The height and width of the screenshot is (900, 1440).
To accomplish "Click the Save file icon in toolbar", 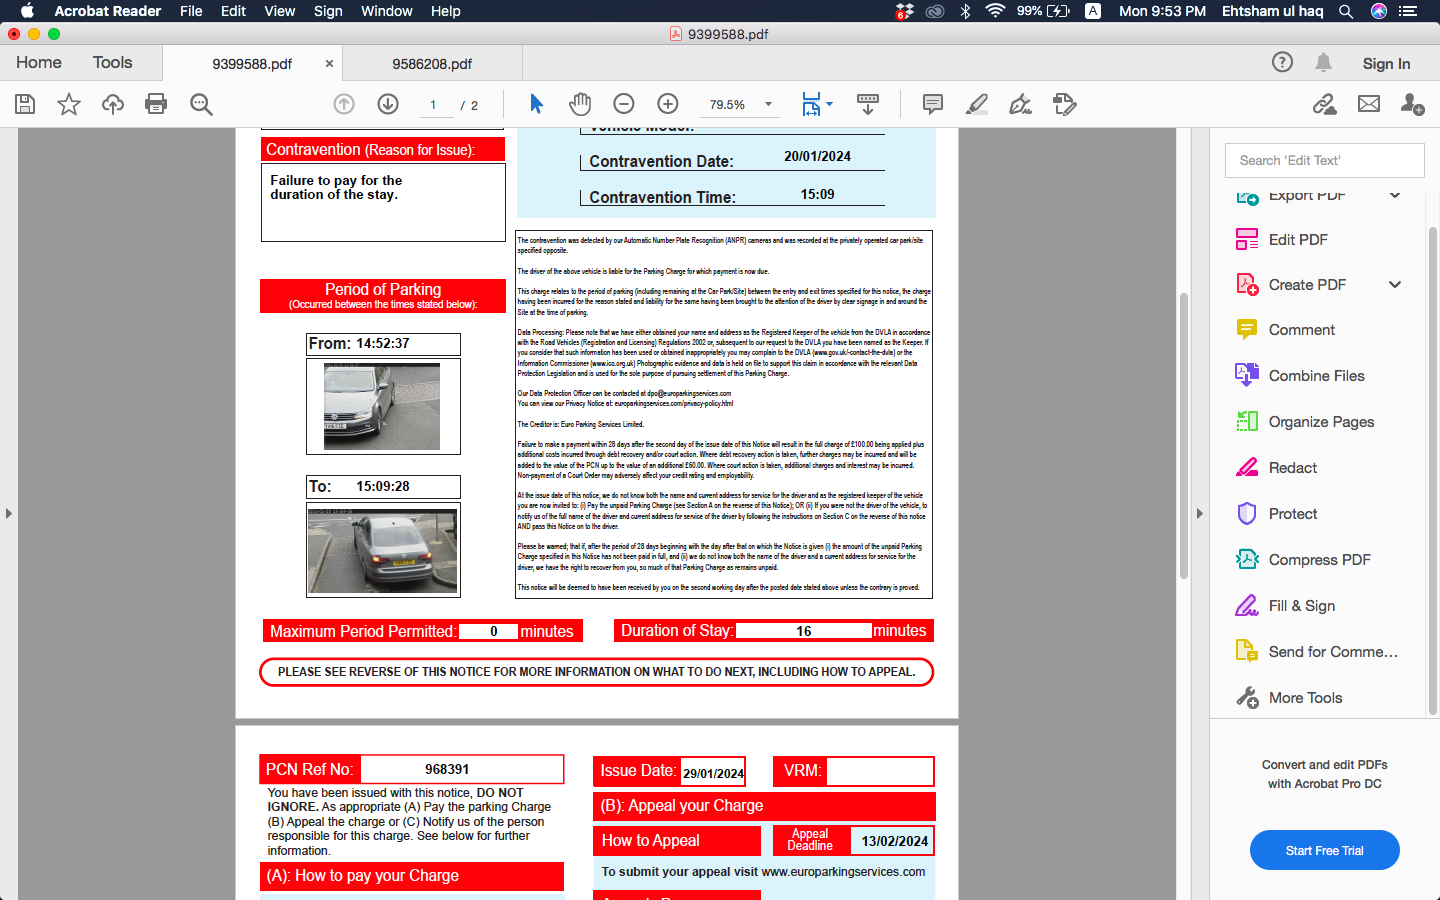I will click(25, 104).
